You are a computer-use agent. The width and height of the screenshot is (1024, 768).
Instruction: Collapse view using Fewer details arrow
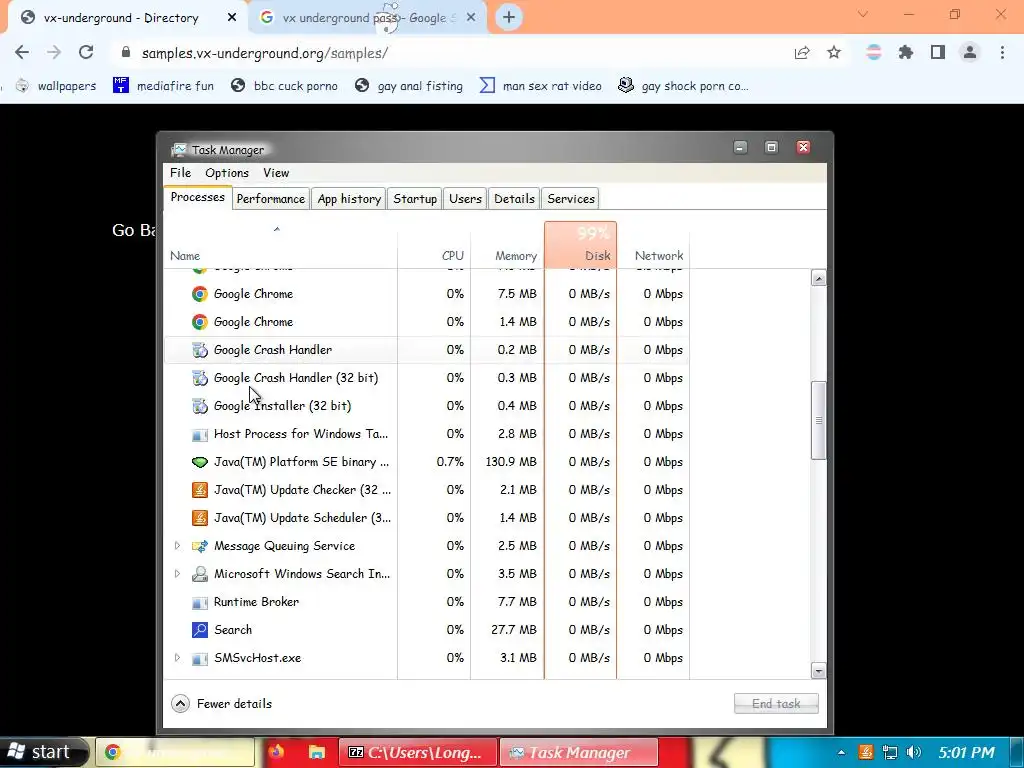tap(180, 703)
